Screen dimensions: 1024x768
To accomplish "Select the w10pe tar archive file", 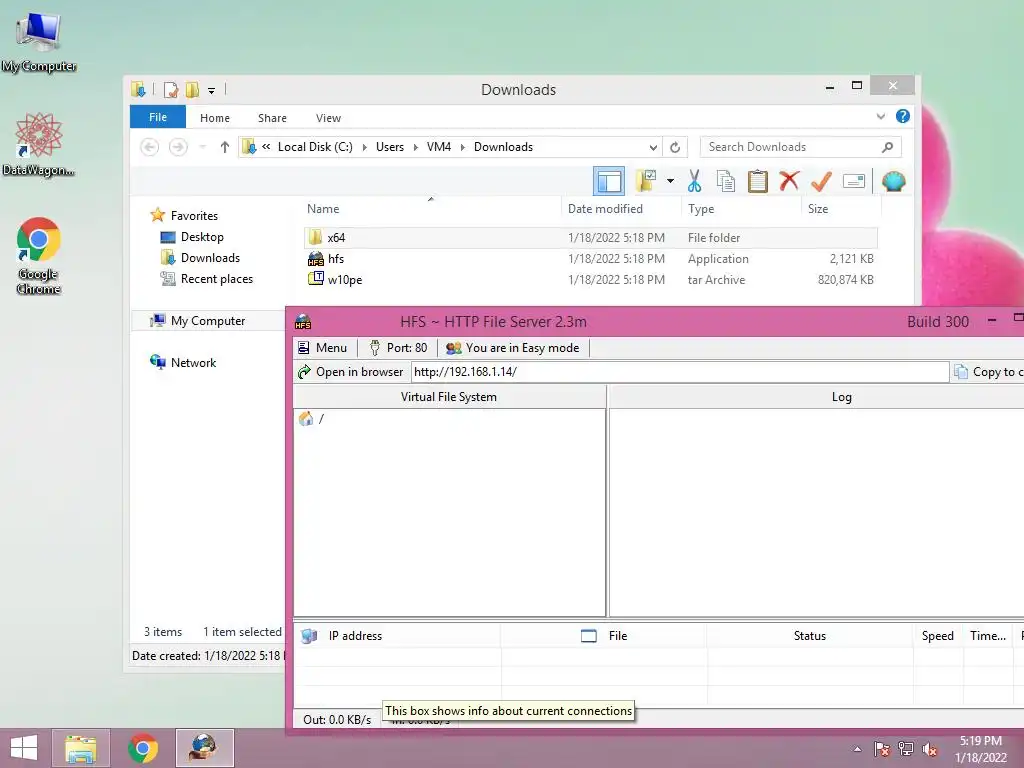I will pyautogui.click(x=590, y=280).
